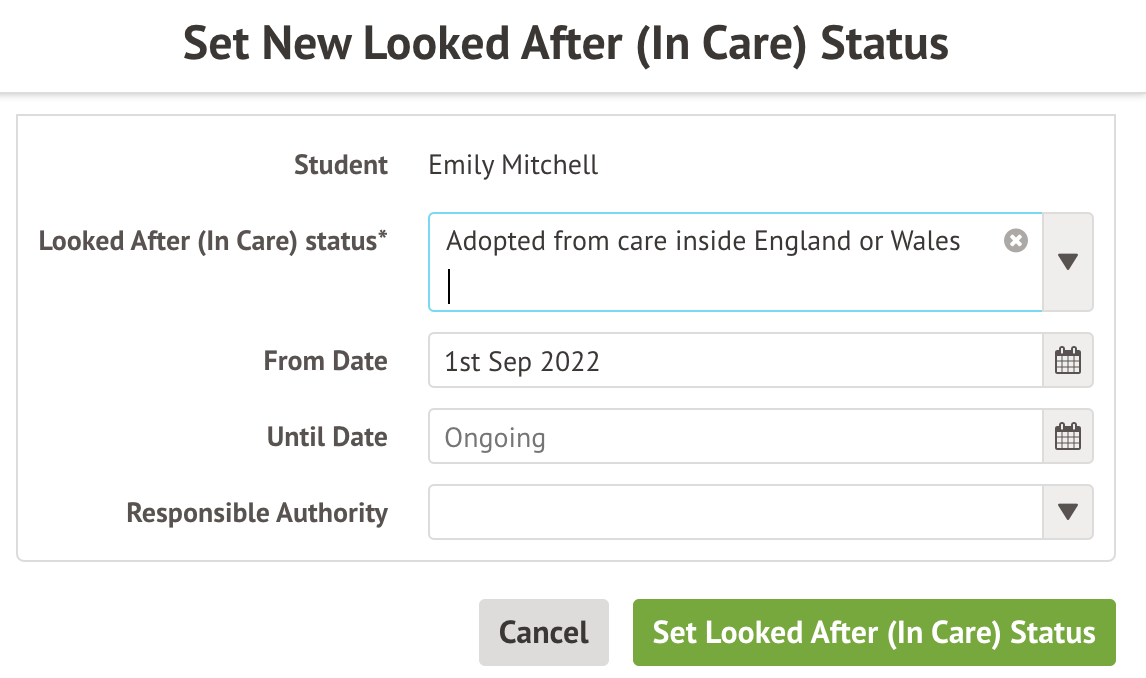This screenshot has height=678, width=1146.
Task: Click the 'Set New Looked After' dialog heading
Action: [566, 45]
